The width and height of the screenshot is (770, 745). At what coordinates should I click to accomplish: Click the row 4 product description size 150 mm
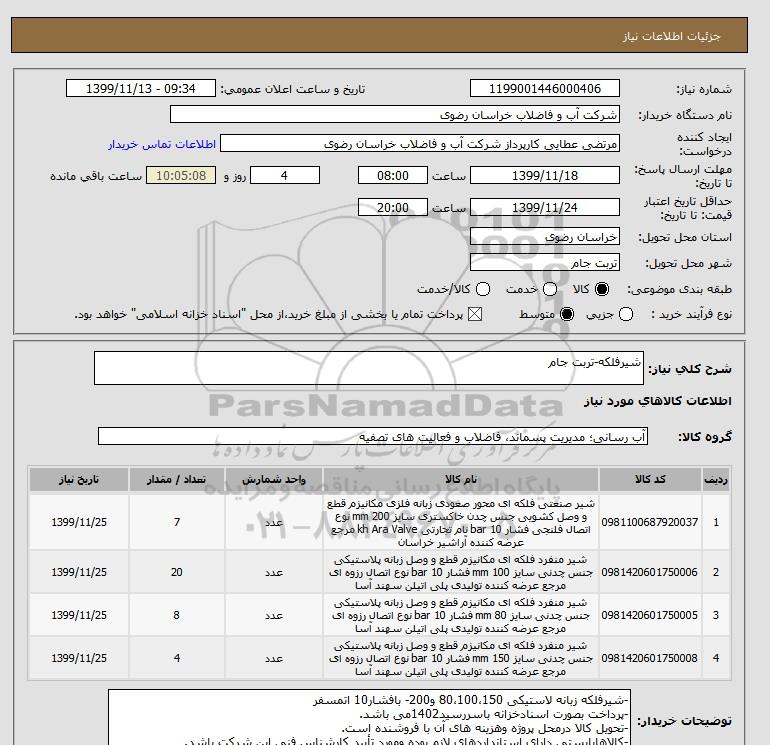point(461,658)
